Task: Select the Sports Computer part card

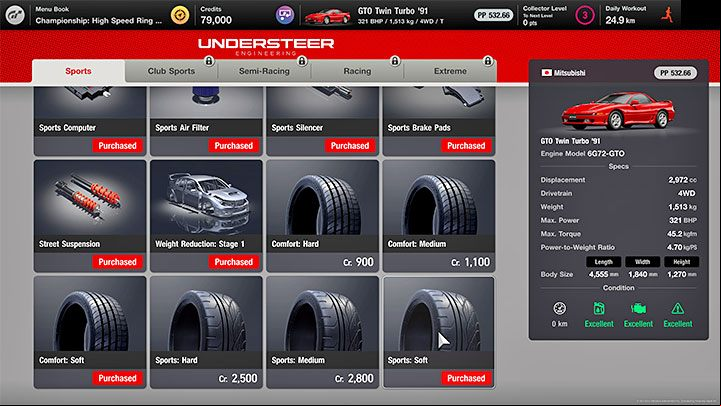Action: (x=90, y=121)
